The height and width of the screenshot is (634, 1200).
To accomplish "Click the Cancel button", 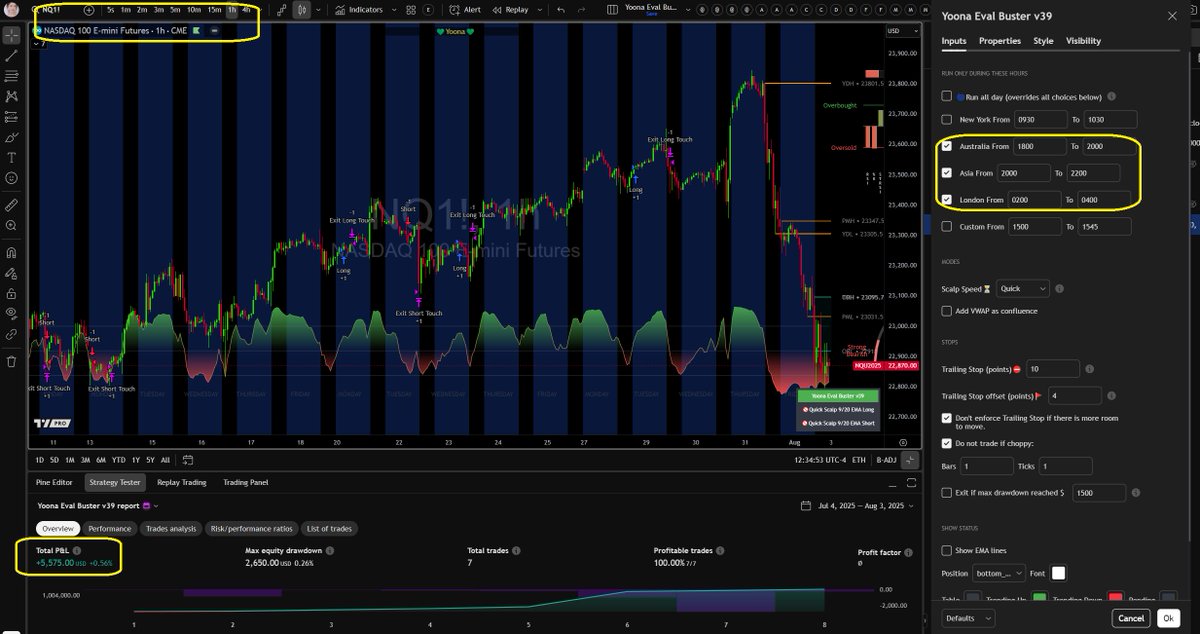I will click(1130, 619).
